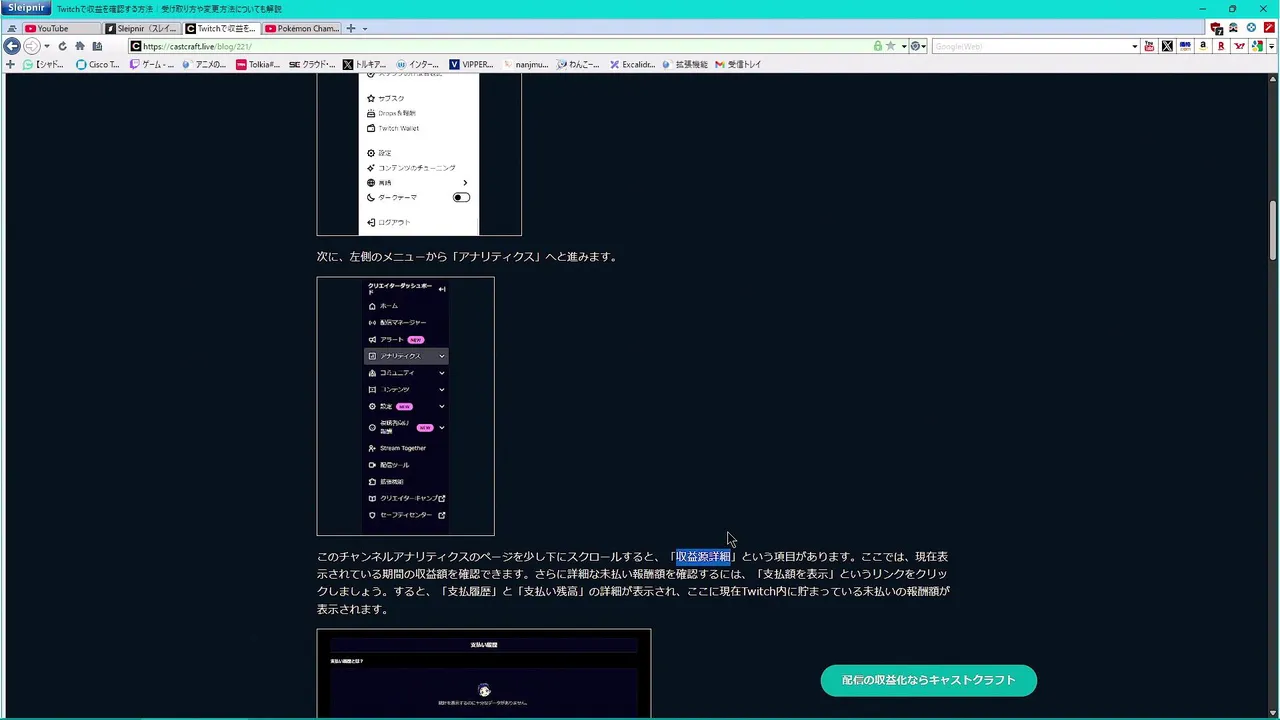Click the red pen extension icon

(1268, 28)
